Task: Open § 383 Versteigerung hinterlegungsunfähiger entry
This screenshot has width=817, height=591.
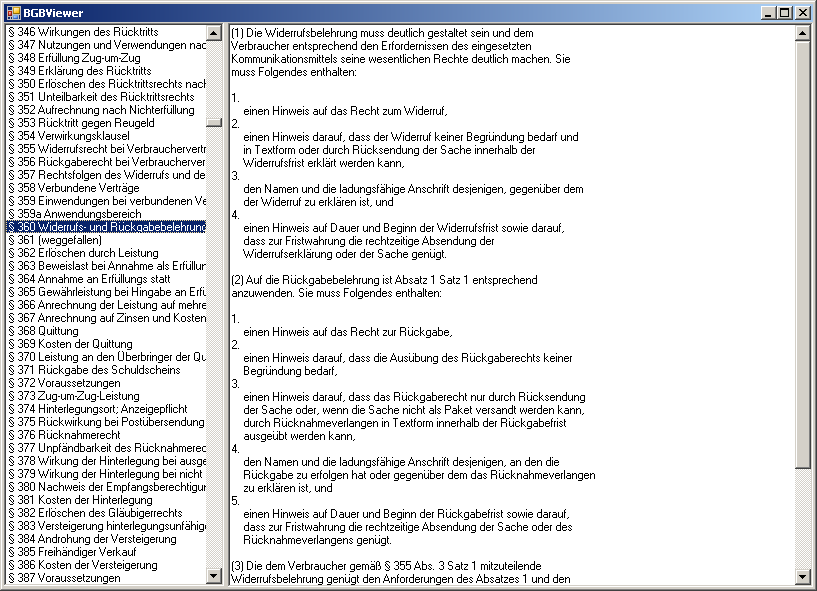Action: 106,527
